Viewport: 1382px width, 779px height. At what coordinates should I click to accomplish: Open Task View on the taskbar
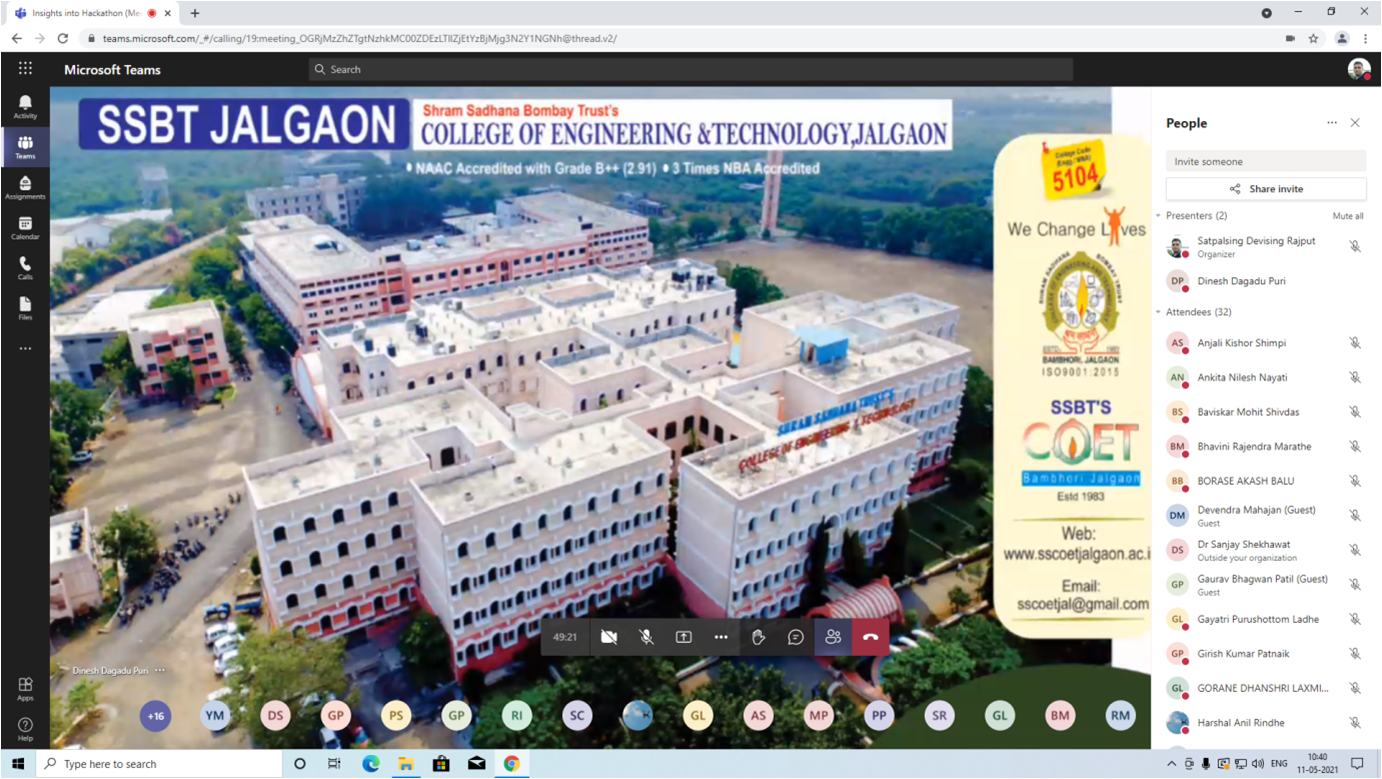tap(335, 764)
